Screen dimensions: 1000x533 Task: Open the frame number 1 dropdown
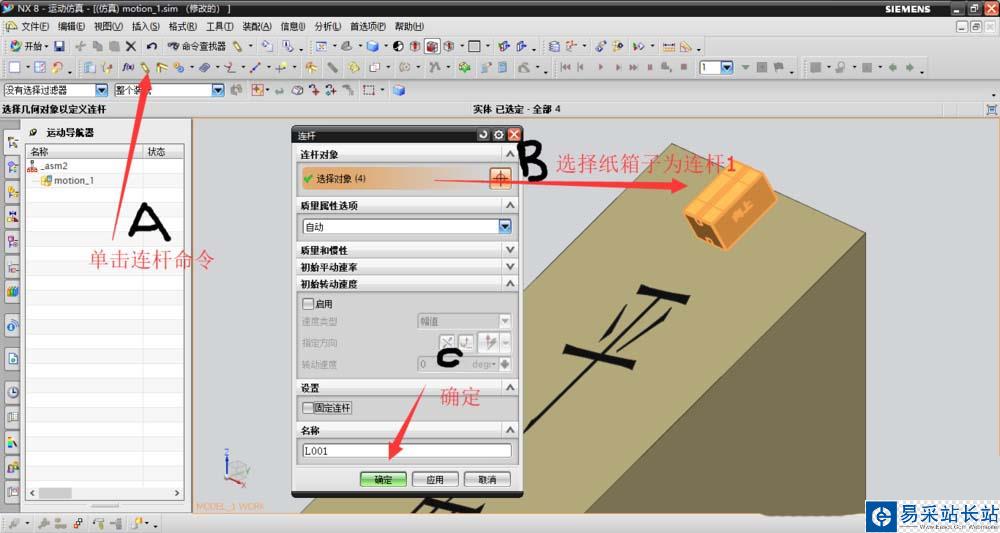point(726,67)
